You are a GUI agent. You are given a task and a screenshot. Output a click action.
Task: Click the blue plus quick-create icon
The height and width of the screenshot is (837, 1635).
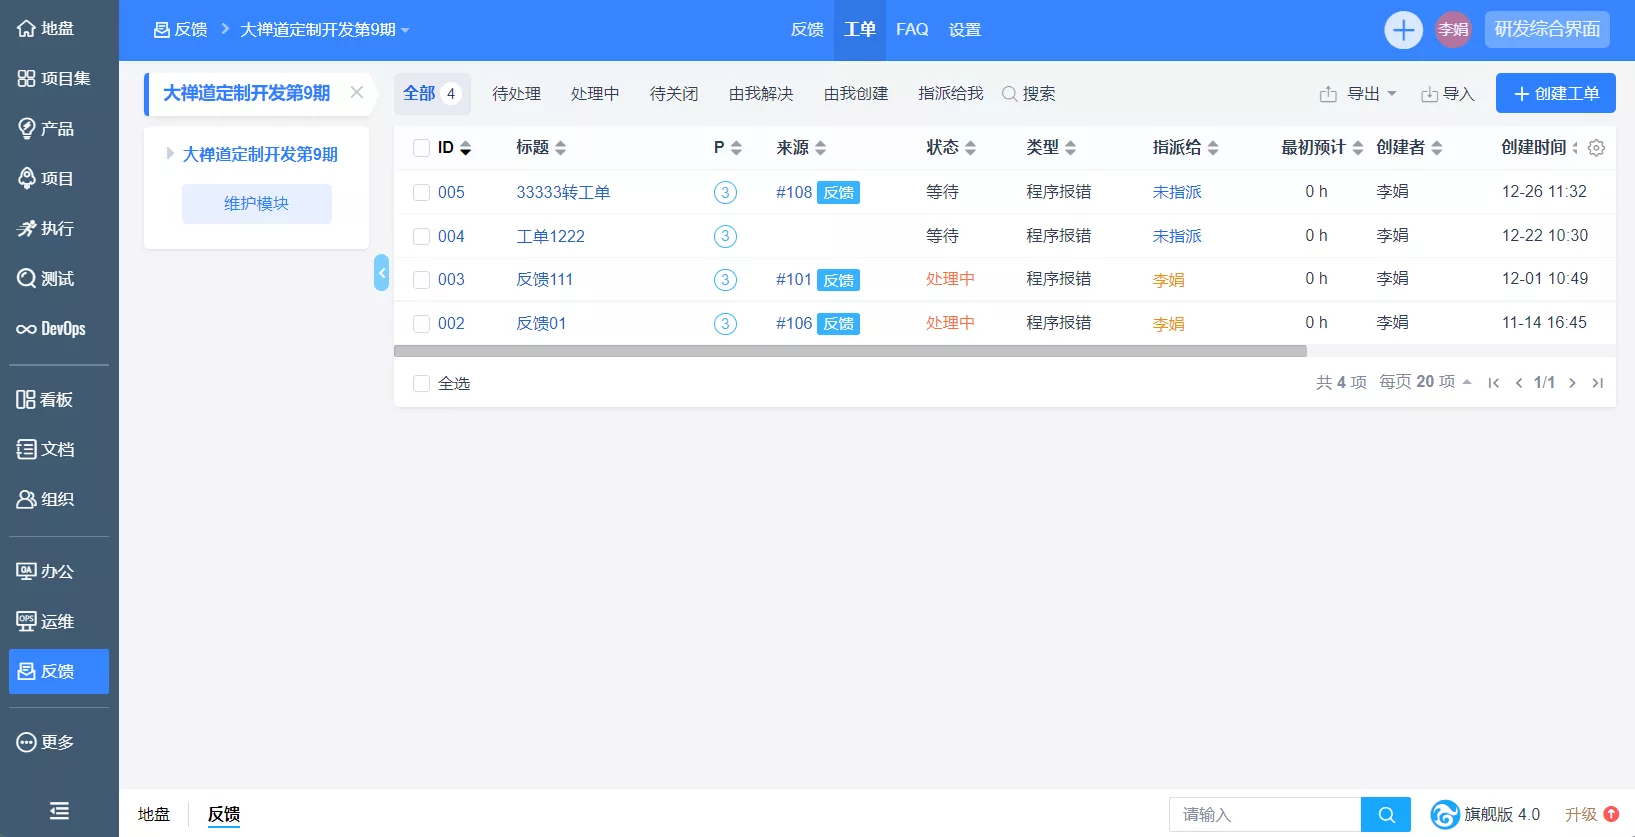click(1403, 30)
